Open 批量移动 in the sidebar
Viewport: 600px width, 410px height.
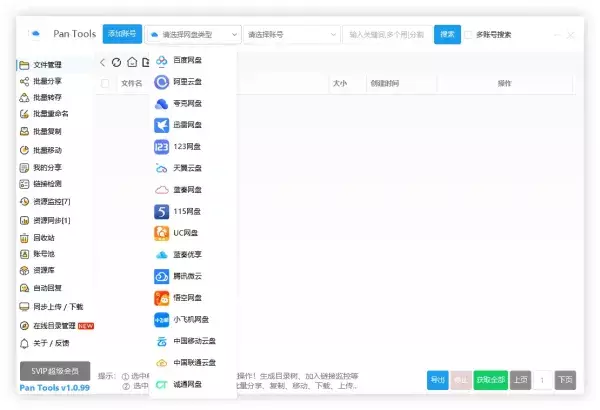pos(40,150)
